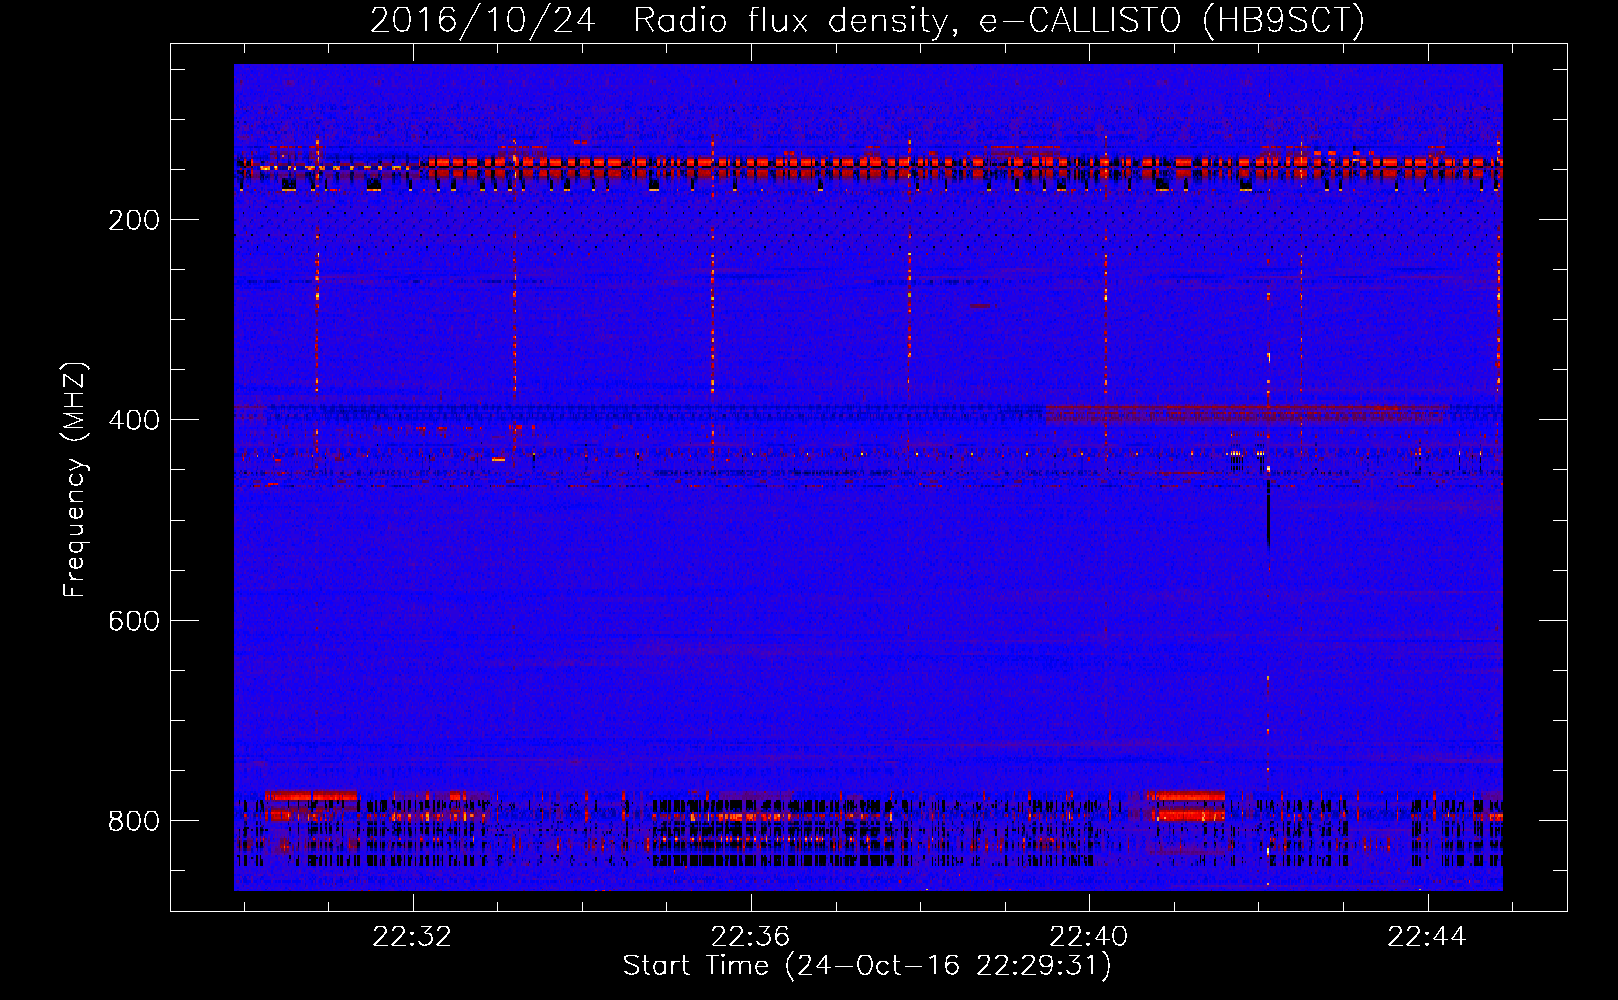Click the "Frequency (MHZ)" axis label

(x=75, y=479)
